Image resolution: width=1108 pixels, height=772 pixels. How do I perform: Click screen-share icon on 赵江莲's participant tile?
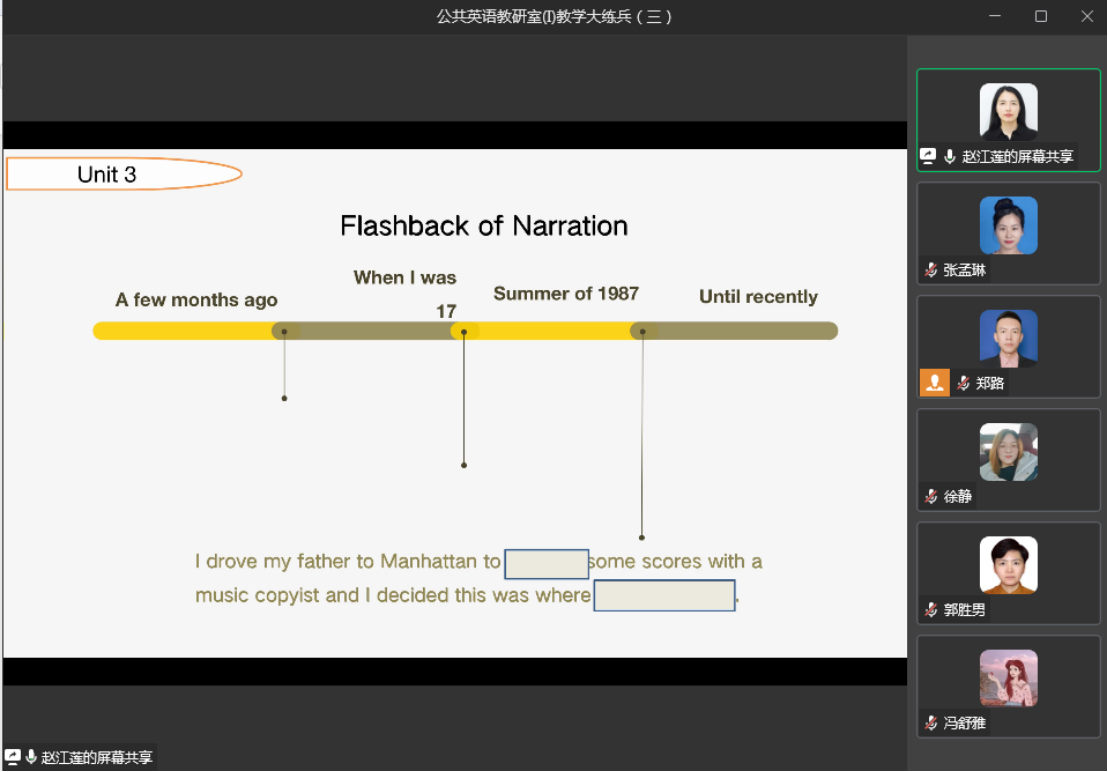tap(928, 156)
